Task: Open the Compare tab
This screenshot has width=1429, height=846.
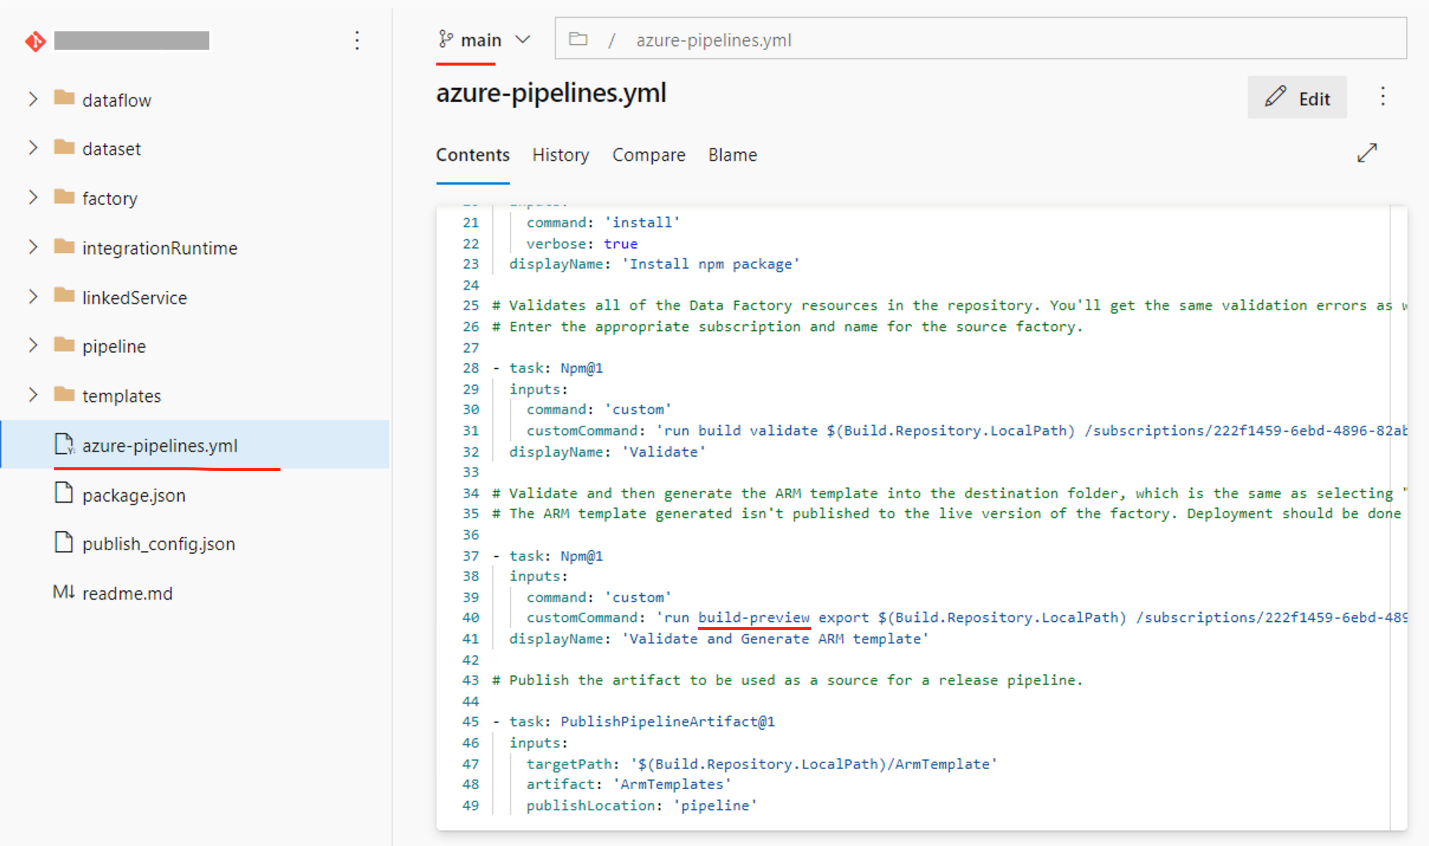Action: tap(649, 155)
